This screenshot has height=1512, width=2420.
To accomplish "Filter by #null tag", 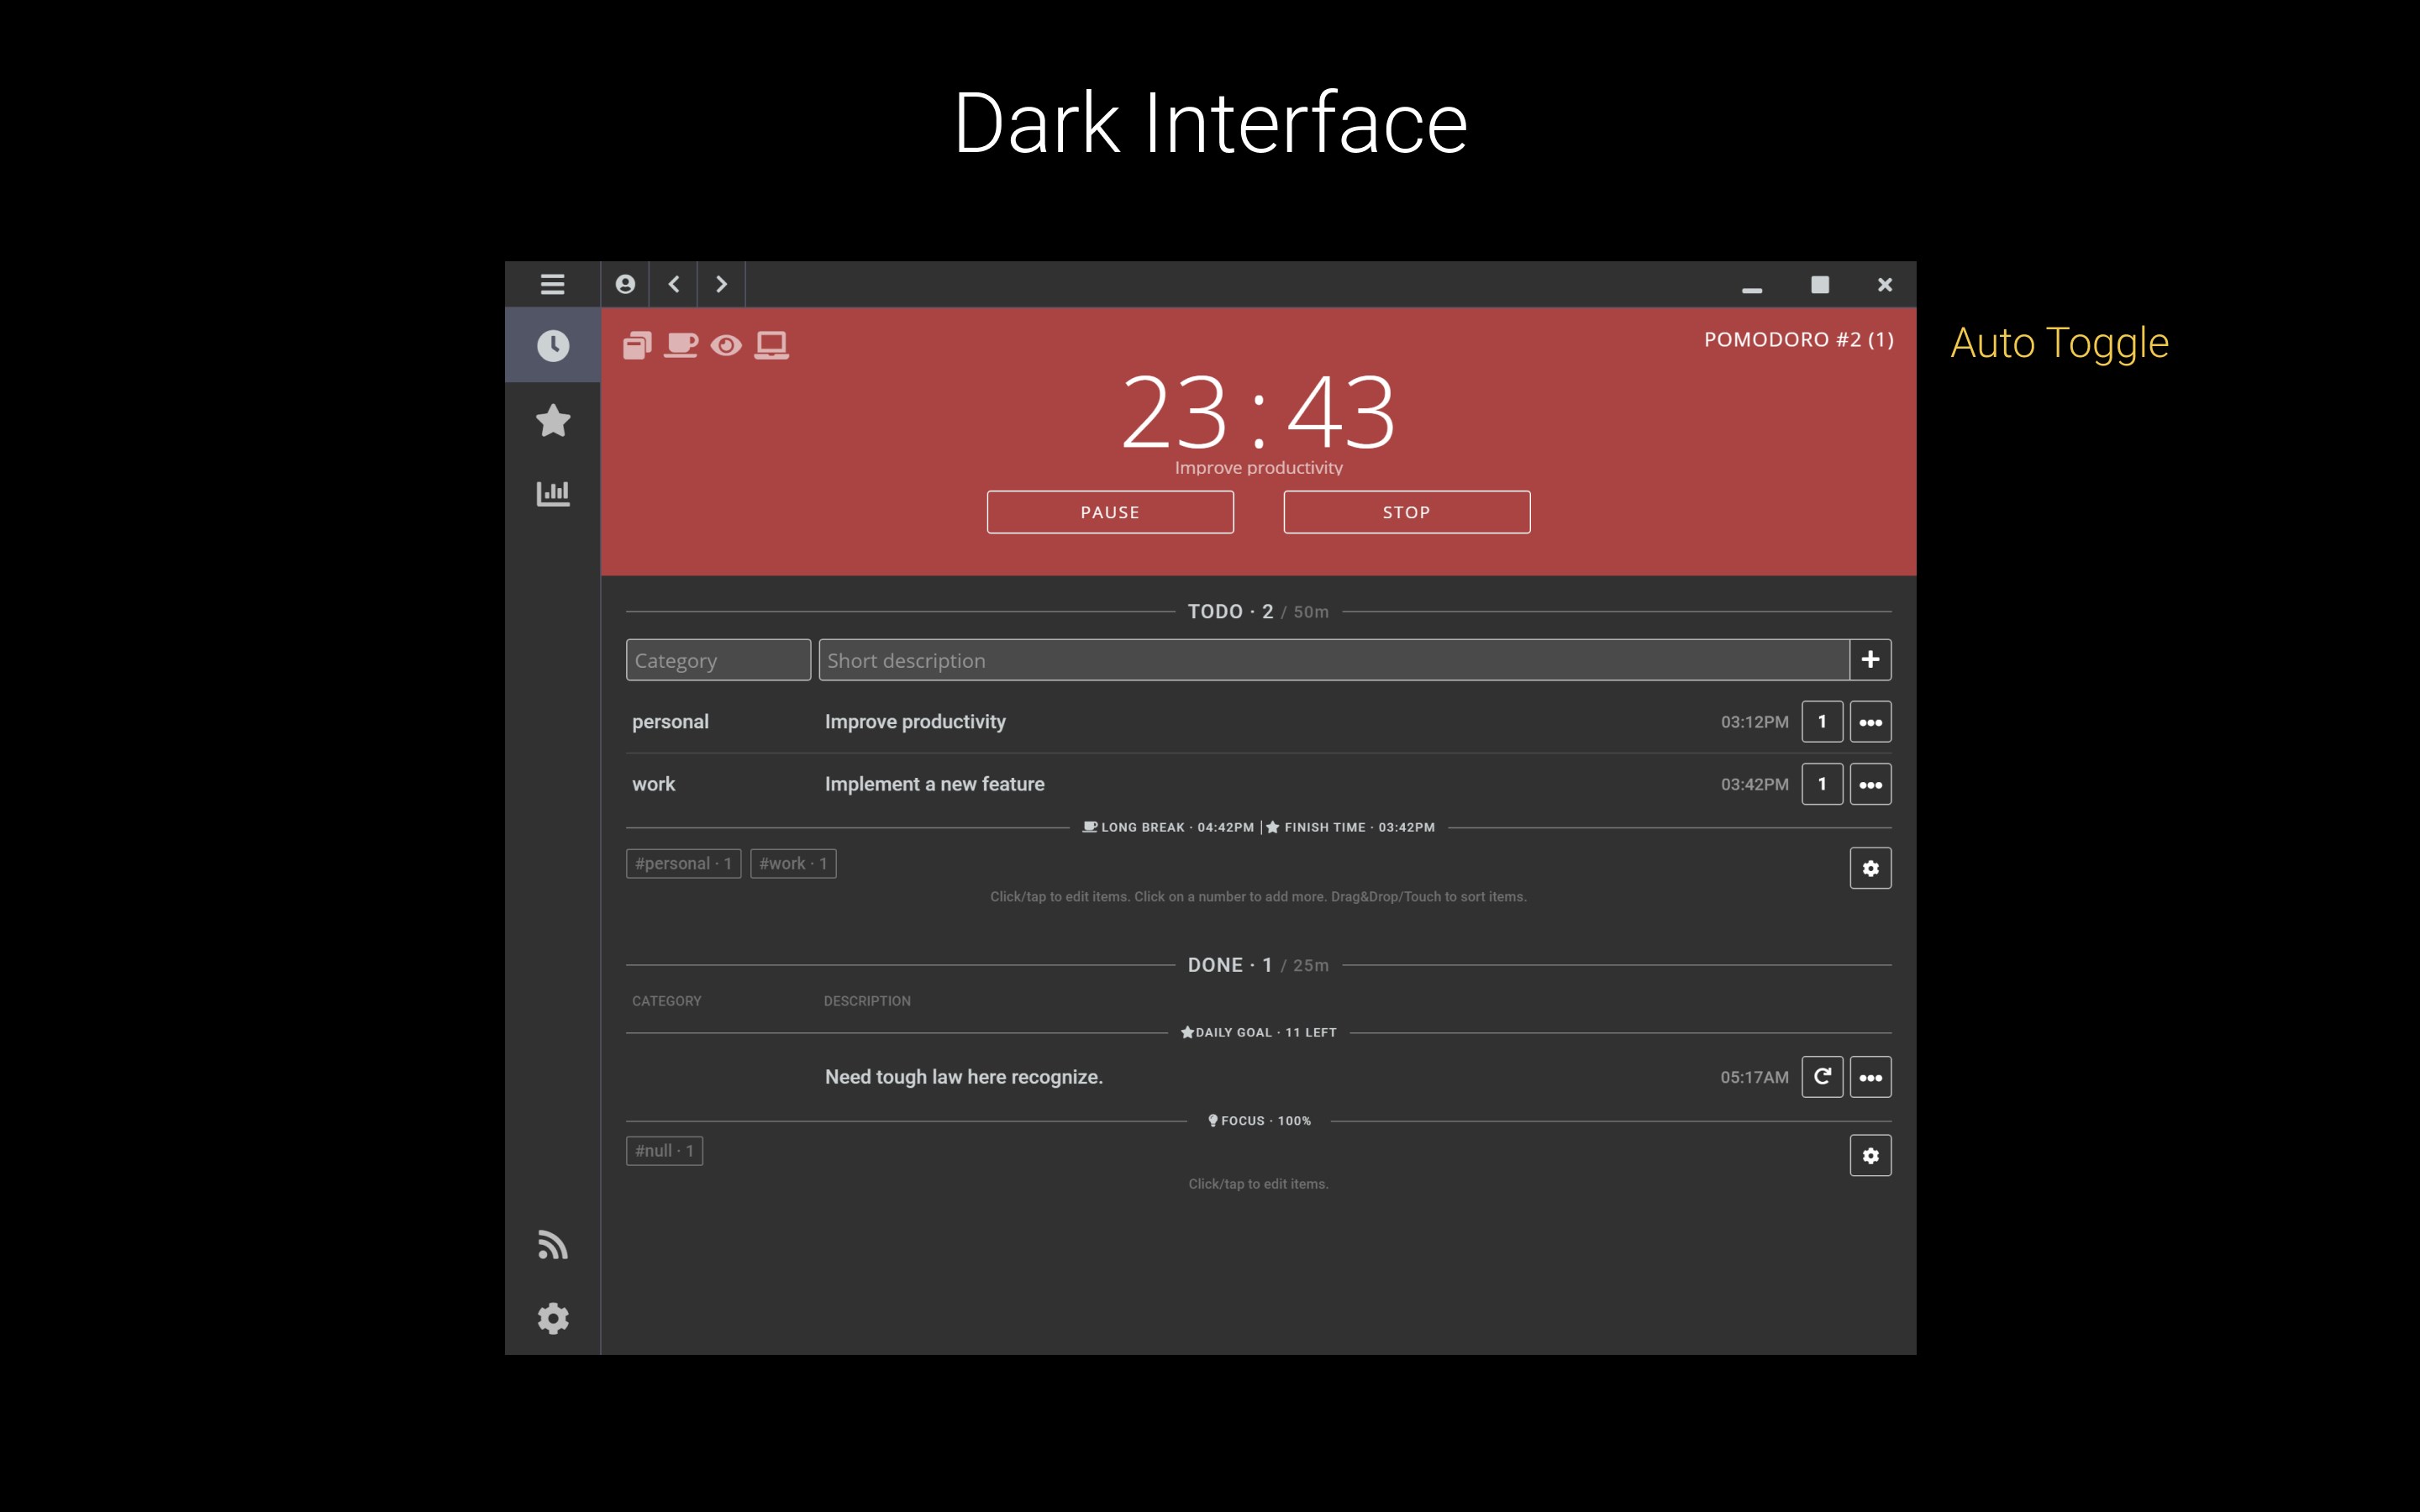I will [x=664, y=1151].
